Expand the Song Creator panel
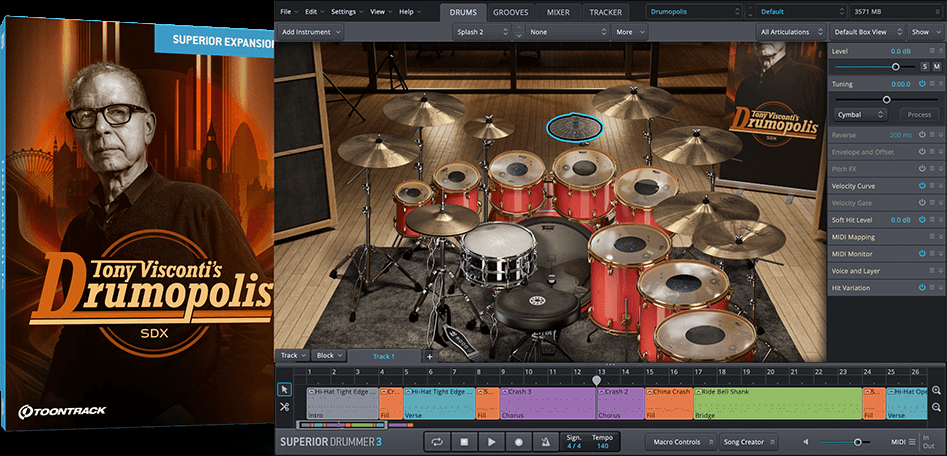947x456 pixels. [748, 442]
